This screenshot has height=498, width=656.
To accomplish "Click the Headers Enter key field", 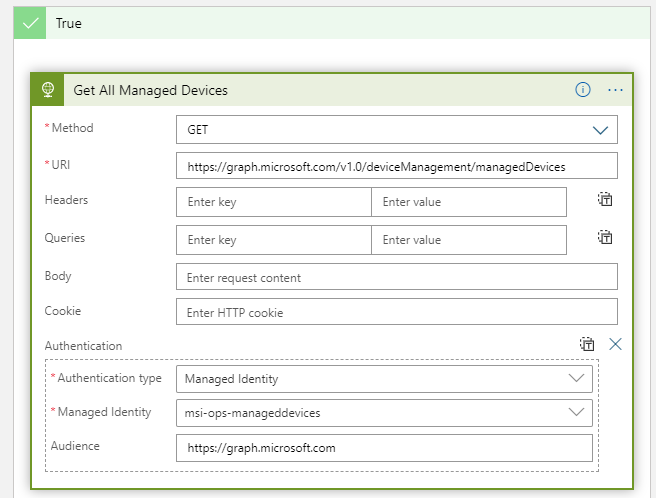I will tap(274, 202).
